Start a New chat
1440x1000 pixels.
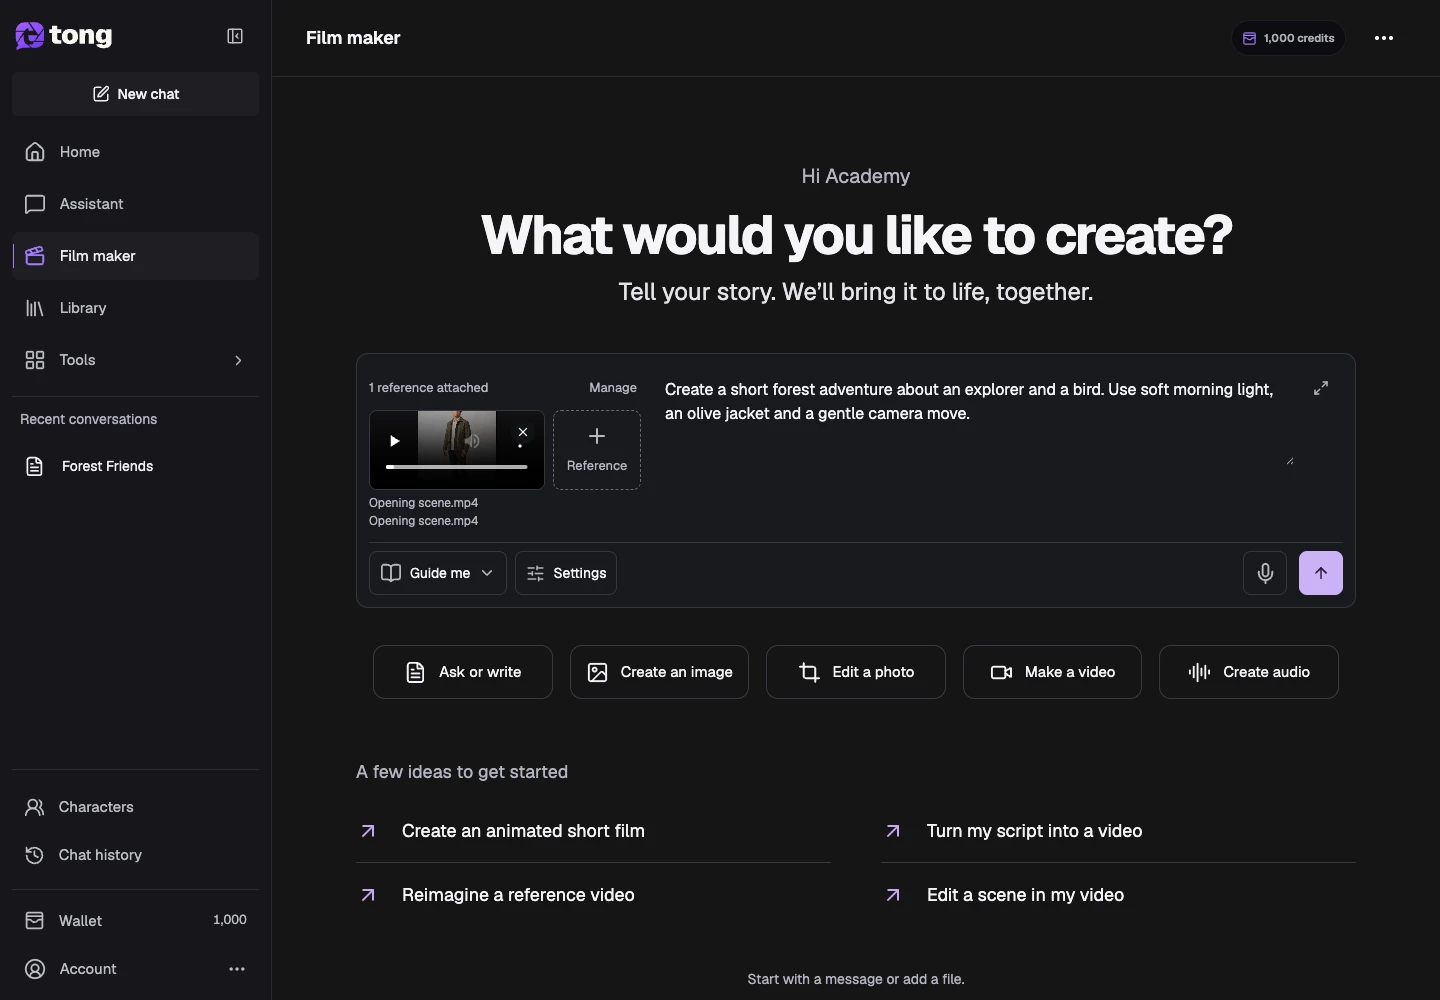(x=136, y=94)
